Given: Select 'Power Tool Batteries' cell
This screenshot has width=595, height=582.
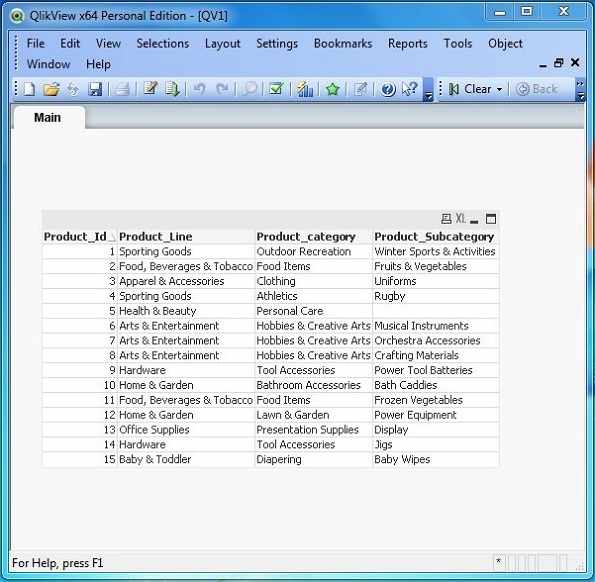Looking at the screenshot, I should [436, 370].
